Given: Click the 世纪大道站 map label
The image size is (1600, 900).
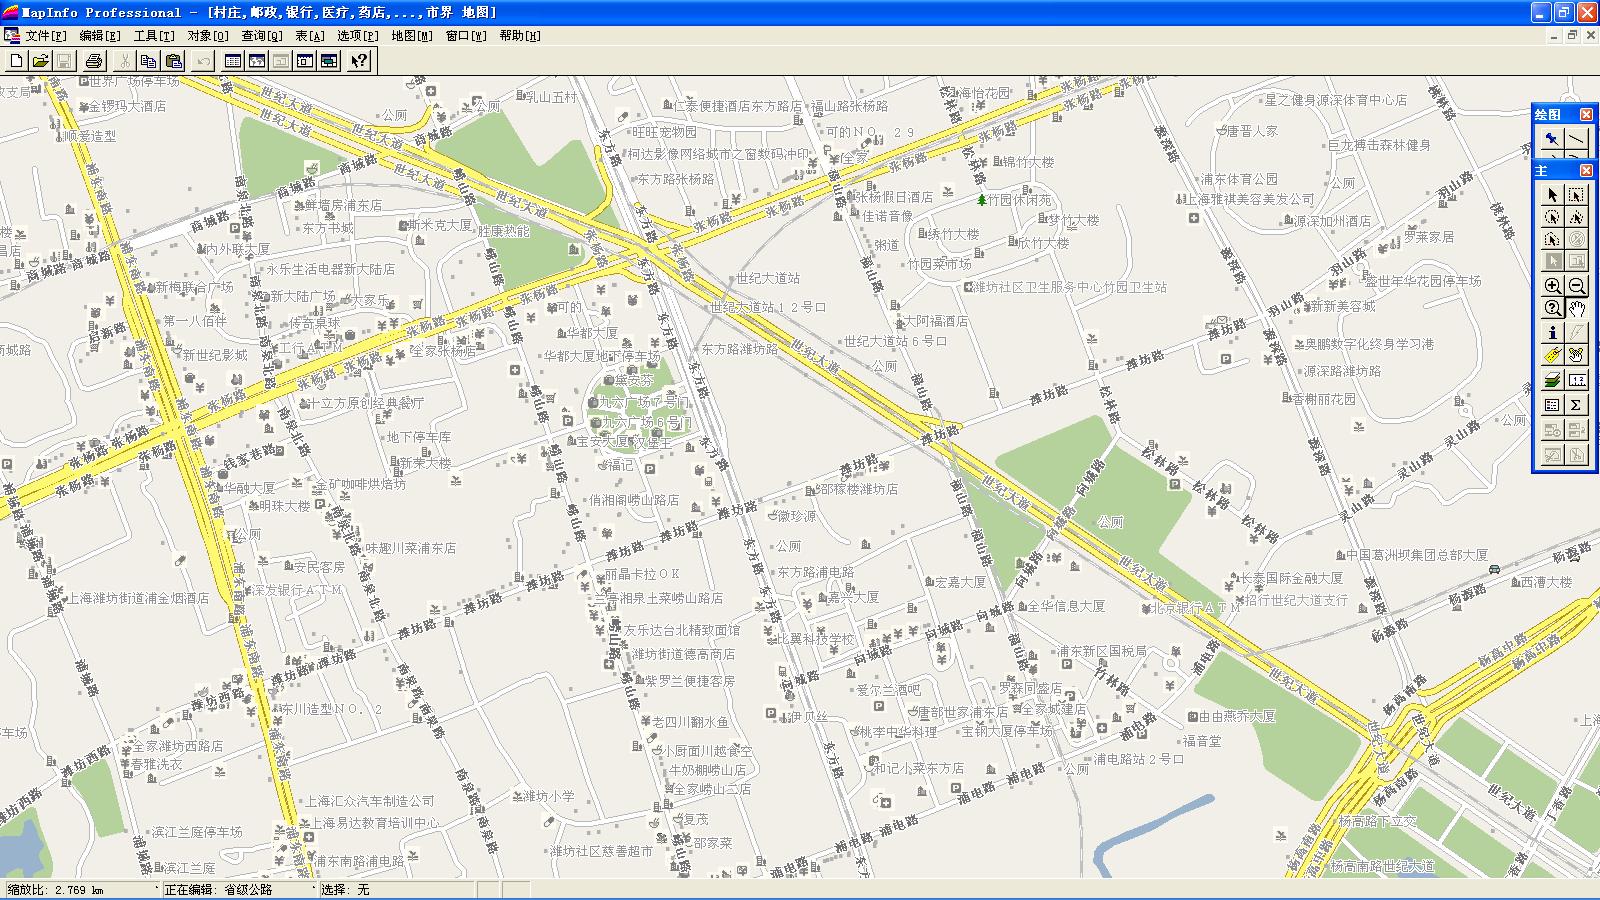Looking at the screenshot, I should coord(768,278).
